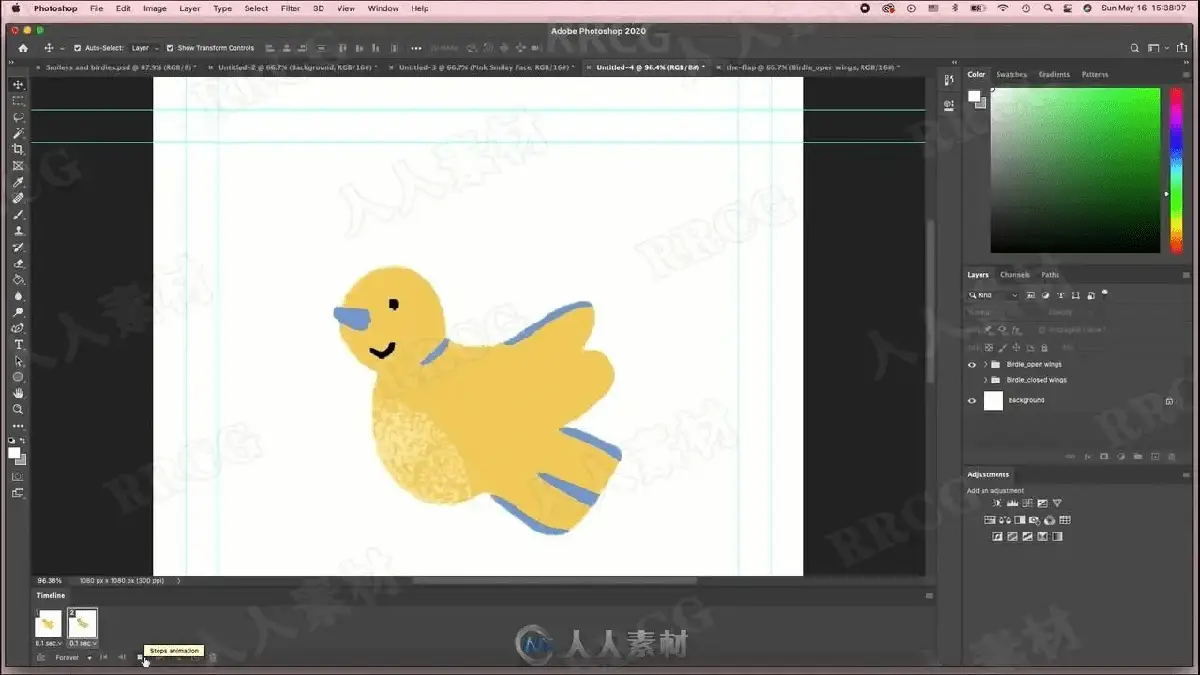
Task: Open the Adjustments panel menu
Action: [x=1186, y=475]
